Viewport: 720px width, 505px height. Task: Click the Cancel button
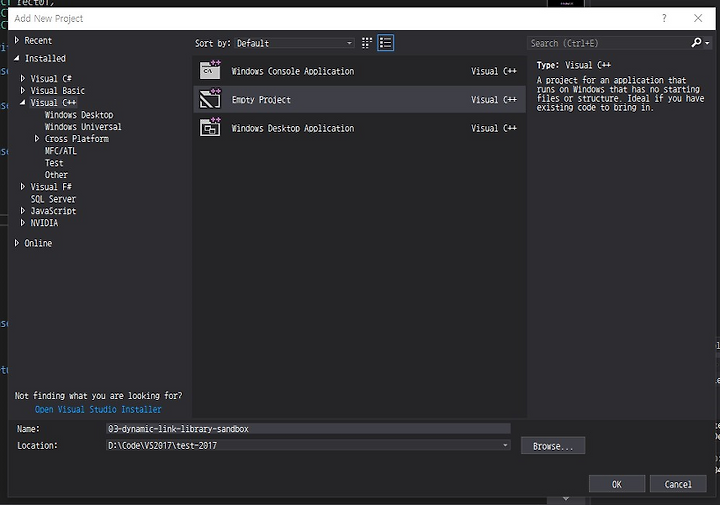pos(678,484)
